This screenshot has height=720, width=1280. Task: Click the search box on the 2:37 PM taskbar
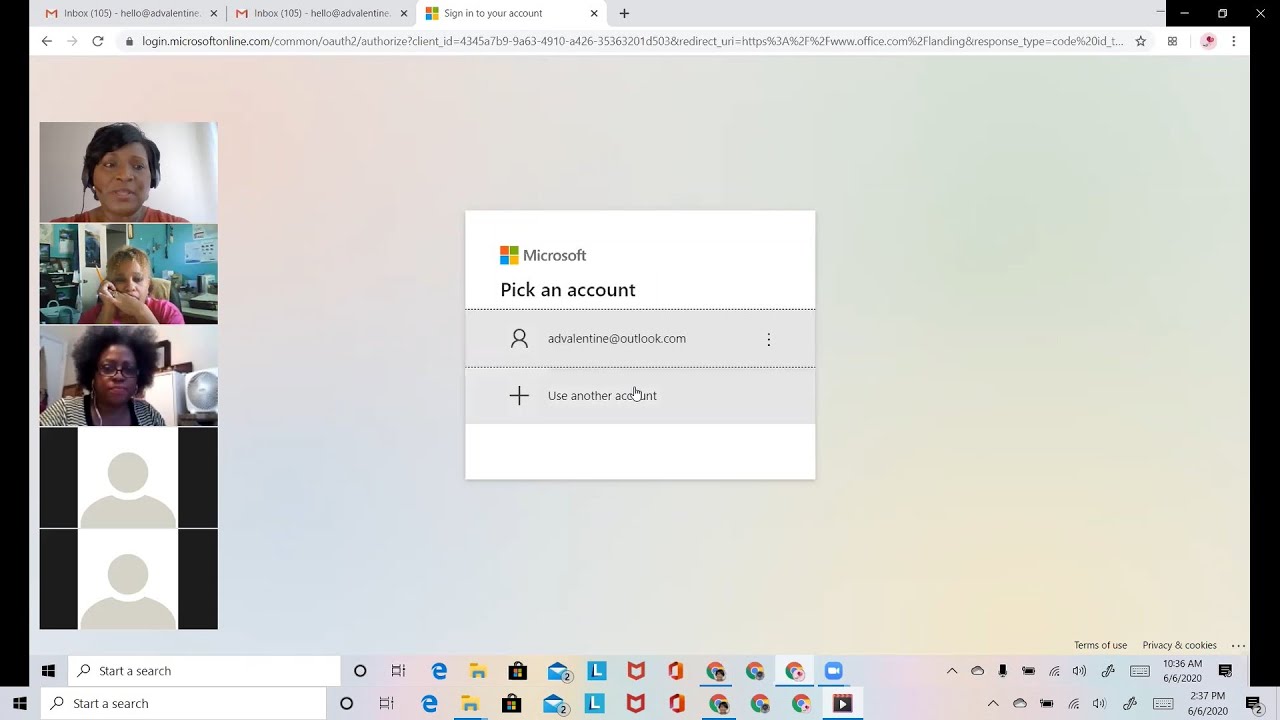pyautogui.click(x=183, y=704)
